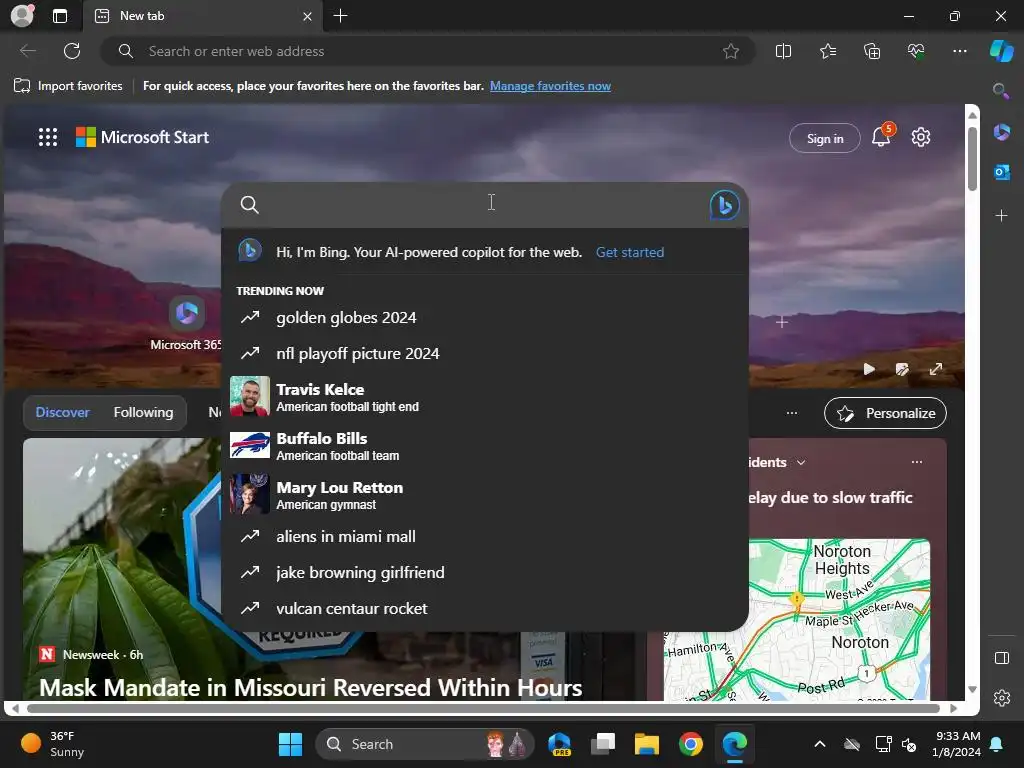The height and width of the screenshot is (768, 1024).
Task: Click the horizontal scrollbar
Action: coord(483,708)
